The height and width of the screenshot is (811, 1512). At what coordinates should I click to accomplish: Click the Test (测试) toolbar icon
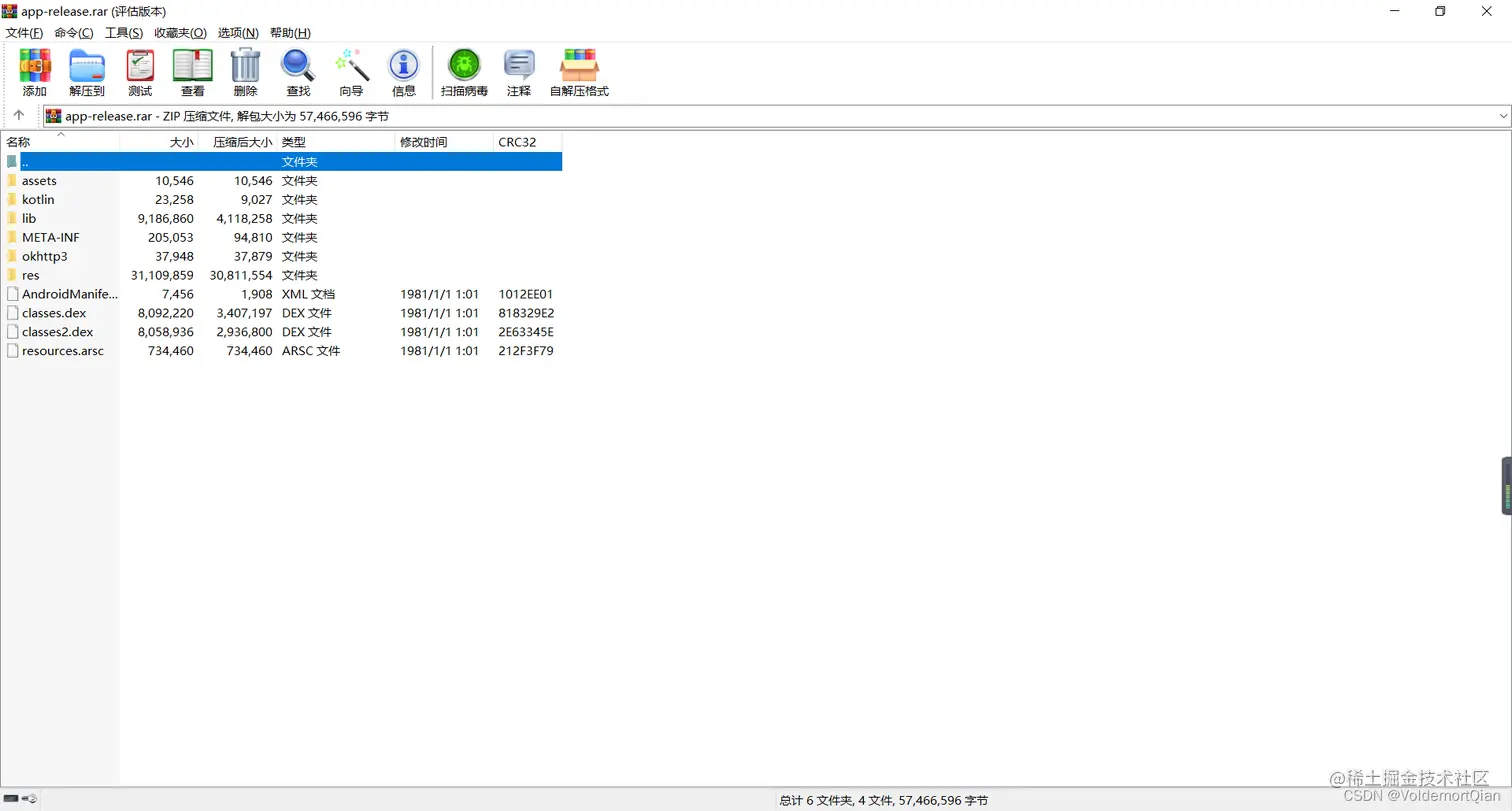point(140,66)
